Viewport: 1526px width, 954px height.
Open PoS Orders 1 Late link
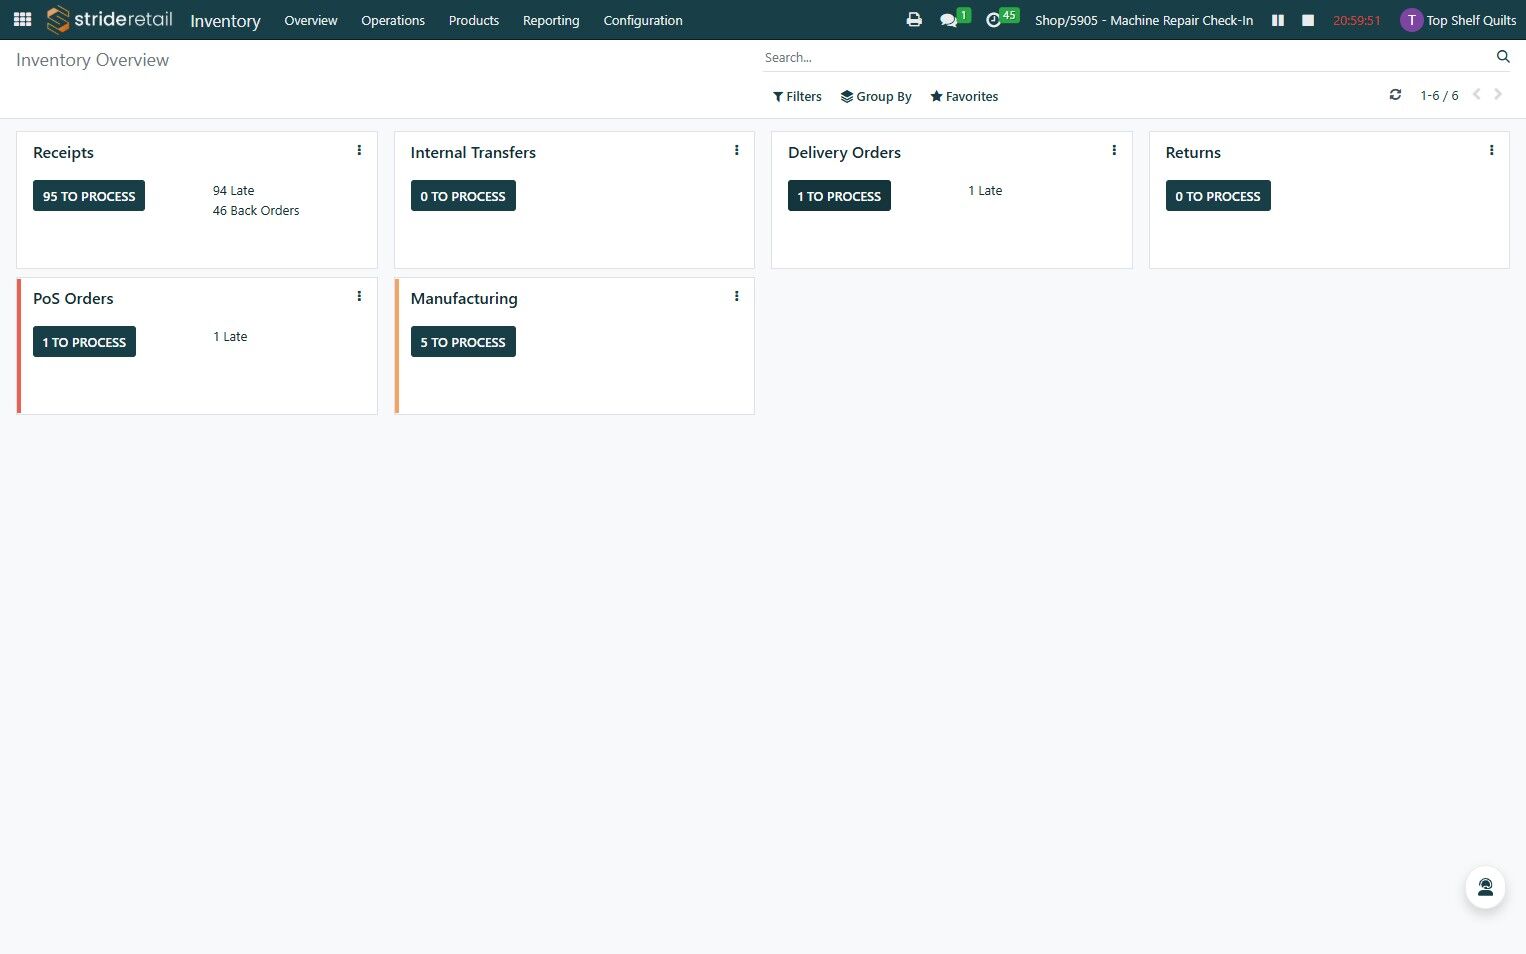tap(230, 337)
